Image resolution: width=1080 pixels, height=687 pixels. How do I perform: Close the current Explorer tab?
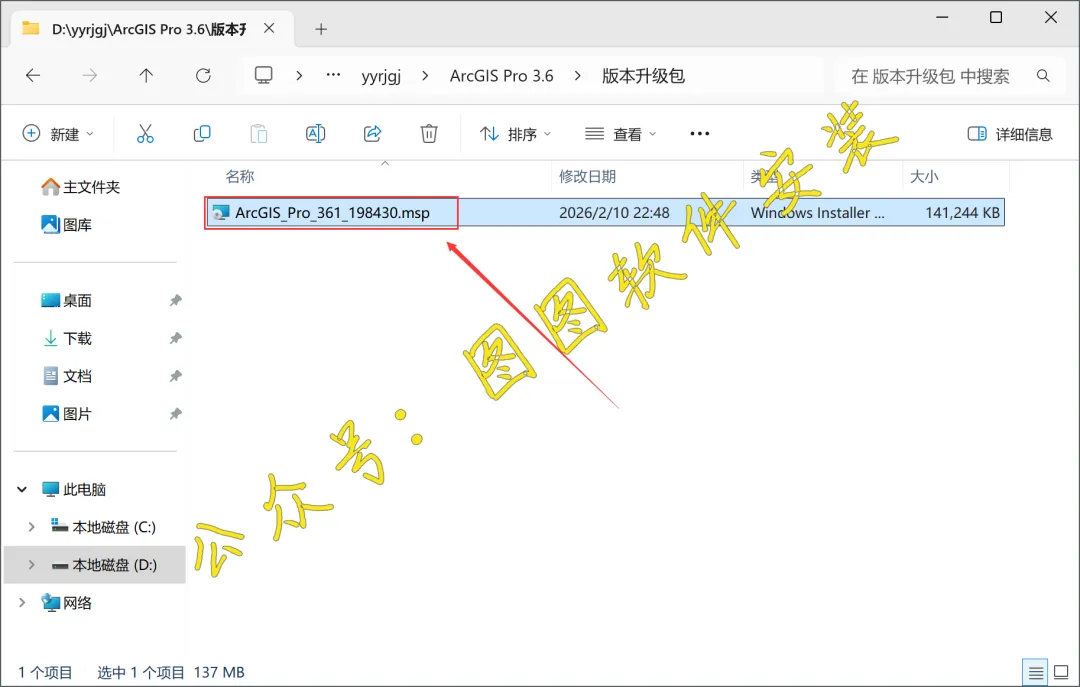pyautogui.click(x=269, y=28)
